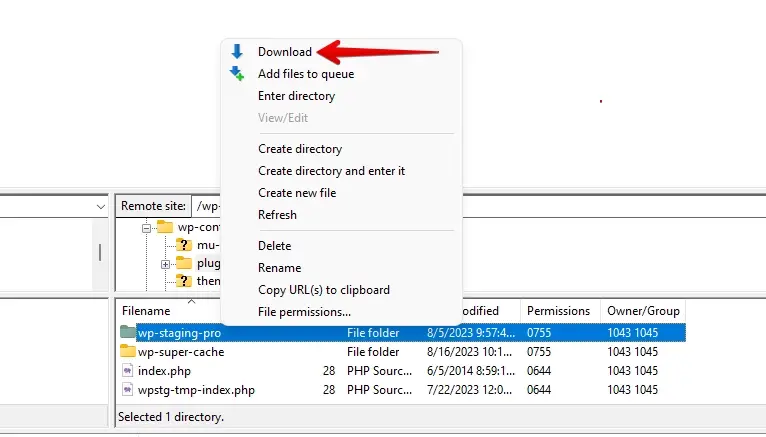Collapse the wp-content tree node
766x437 pixels.
(146, 228)
